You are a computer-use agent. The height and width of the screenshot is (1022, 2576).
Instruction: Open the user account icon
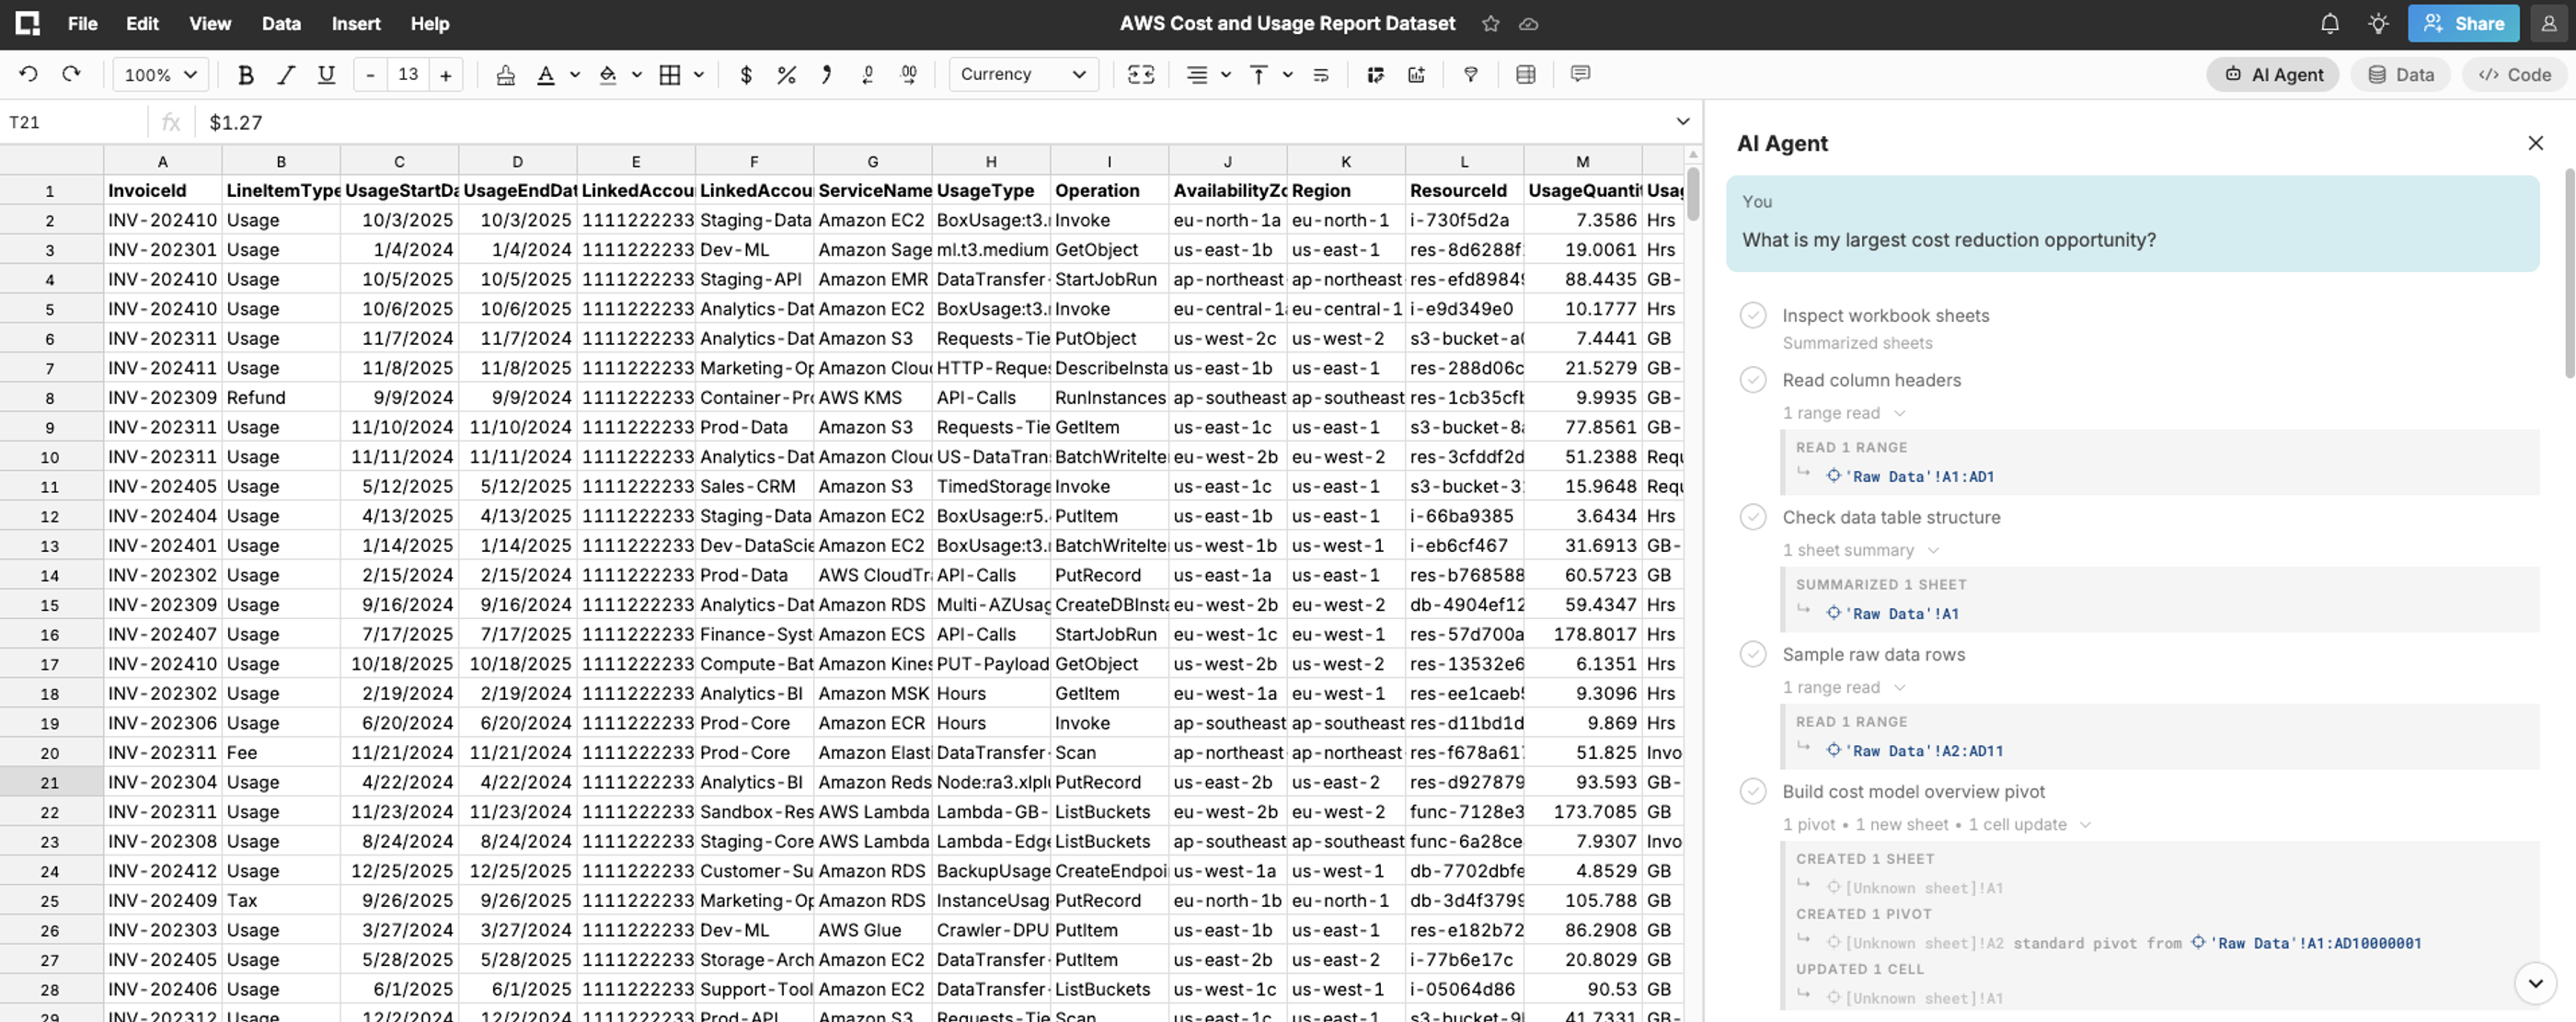[2549, 24]
